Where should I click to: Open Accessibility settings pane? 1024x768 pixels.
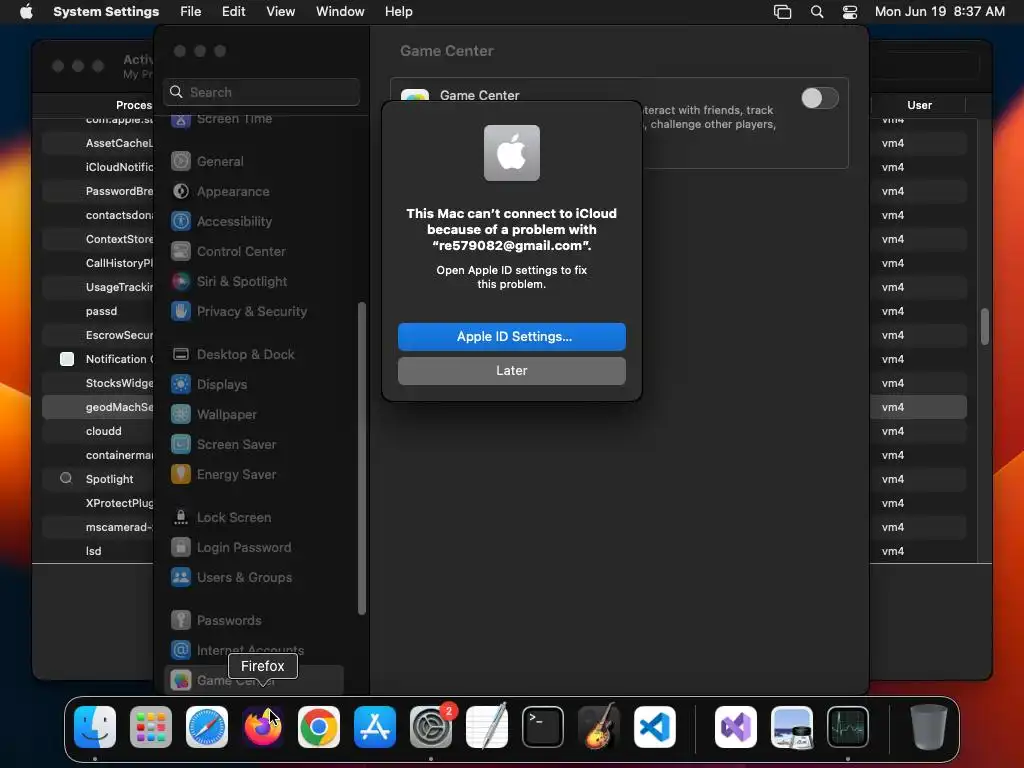click(x=221, y=221)
